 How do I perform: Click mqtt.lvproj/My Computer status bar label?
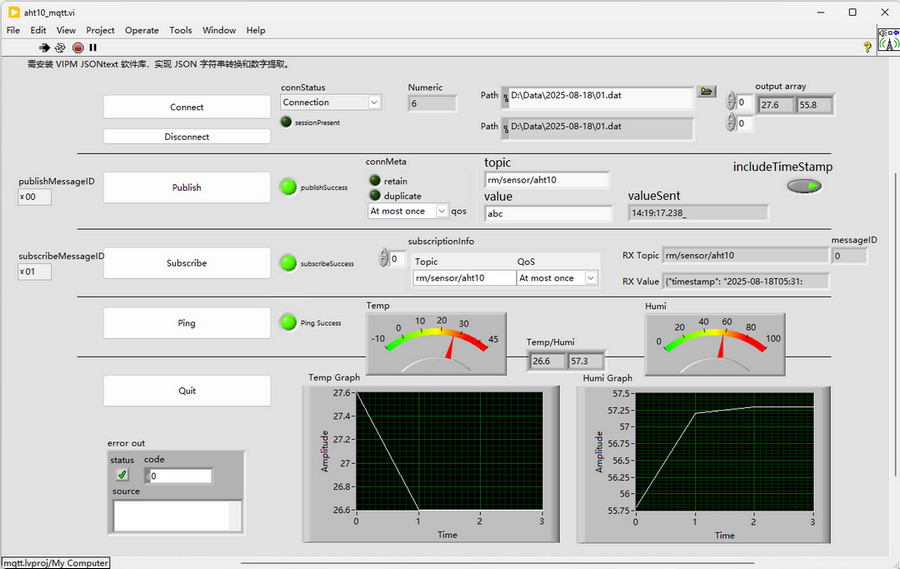56,563
